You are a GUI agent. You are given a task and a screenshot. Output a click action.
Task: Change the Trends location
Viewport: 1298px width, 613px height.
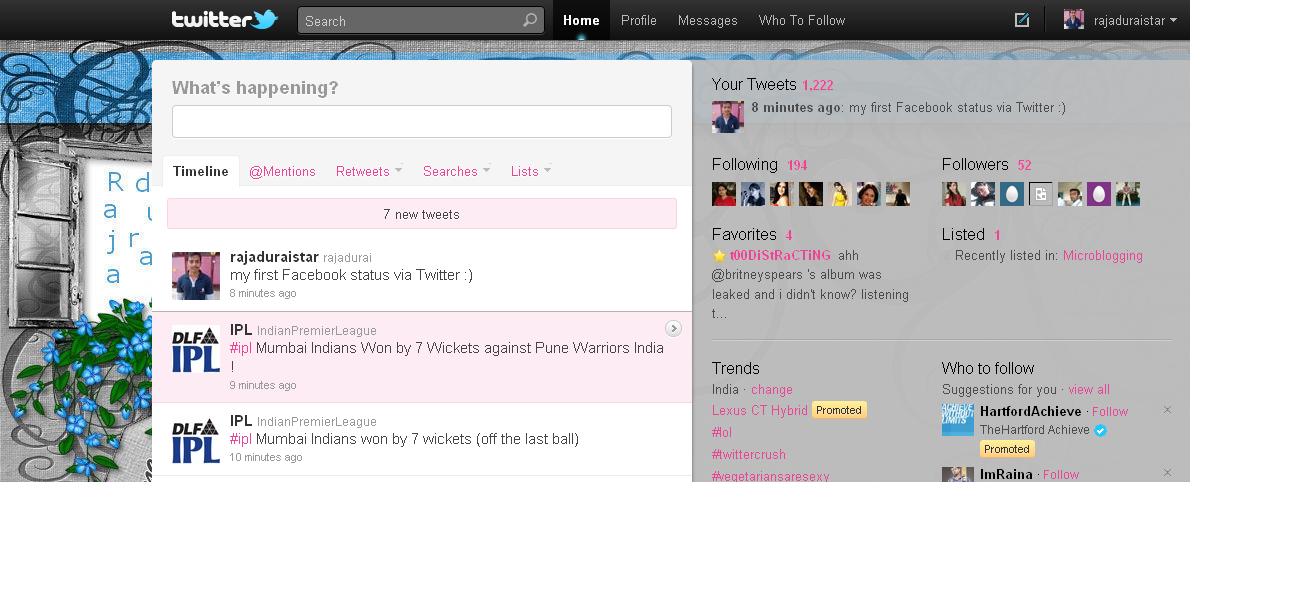pos(771,390)
